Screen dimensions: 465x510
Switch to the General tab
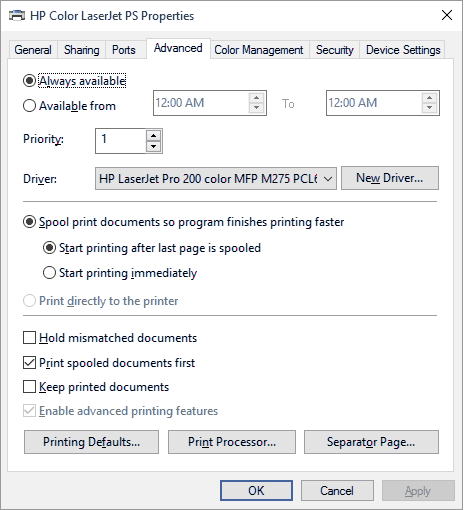(x=33, y=50)
